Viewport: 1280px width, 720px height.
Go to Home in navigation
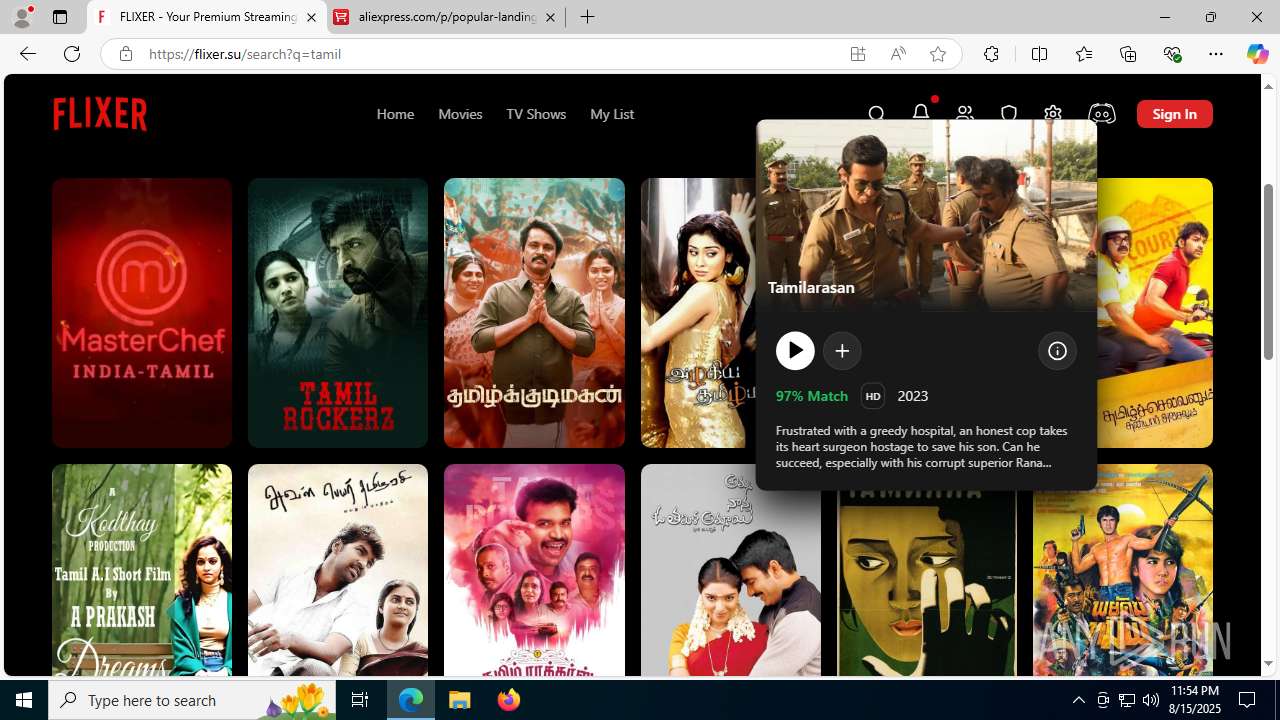click(x=395, y=114)
